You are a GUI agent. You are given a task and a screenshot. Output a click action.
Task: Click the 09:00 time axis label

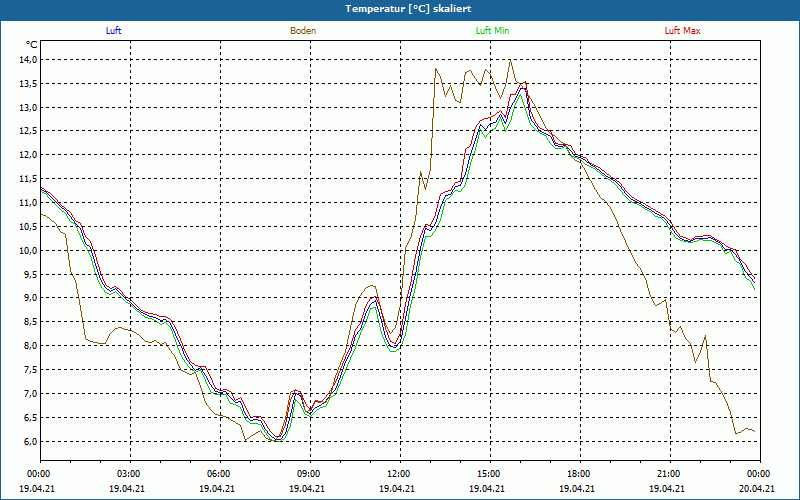pyautogui.click(x=310, y=474)
